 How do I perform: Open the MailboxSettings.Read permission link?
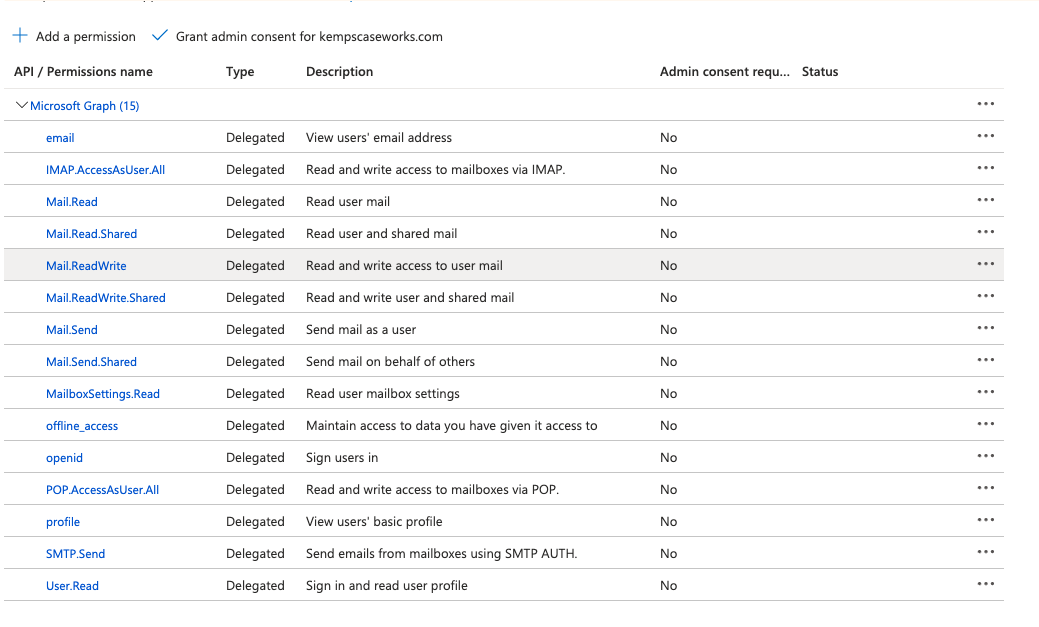point(103,394)
